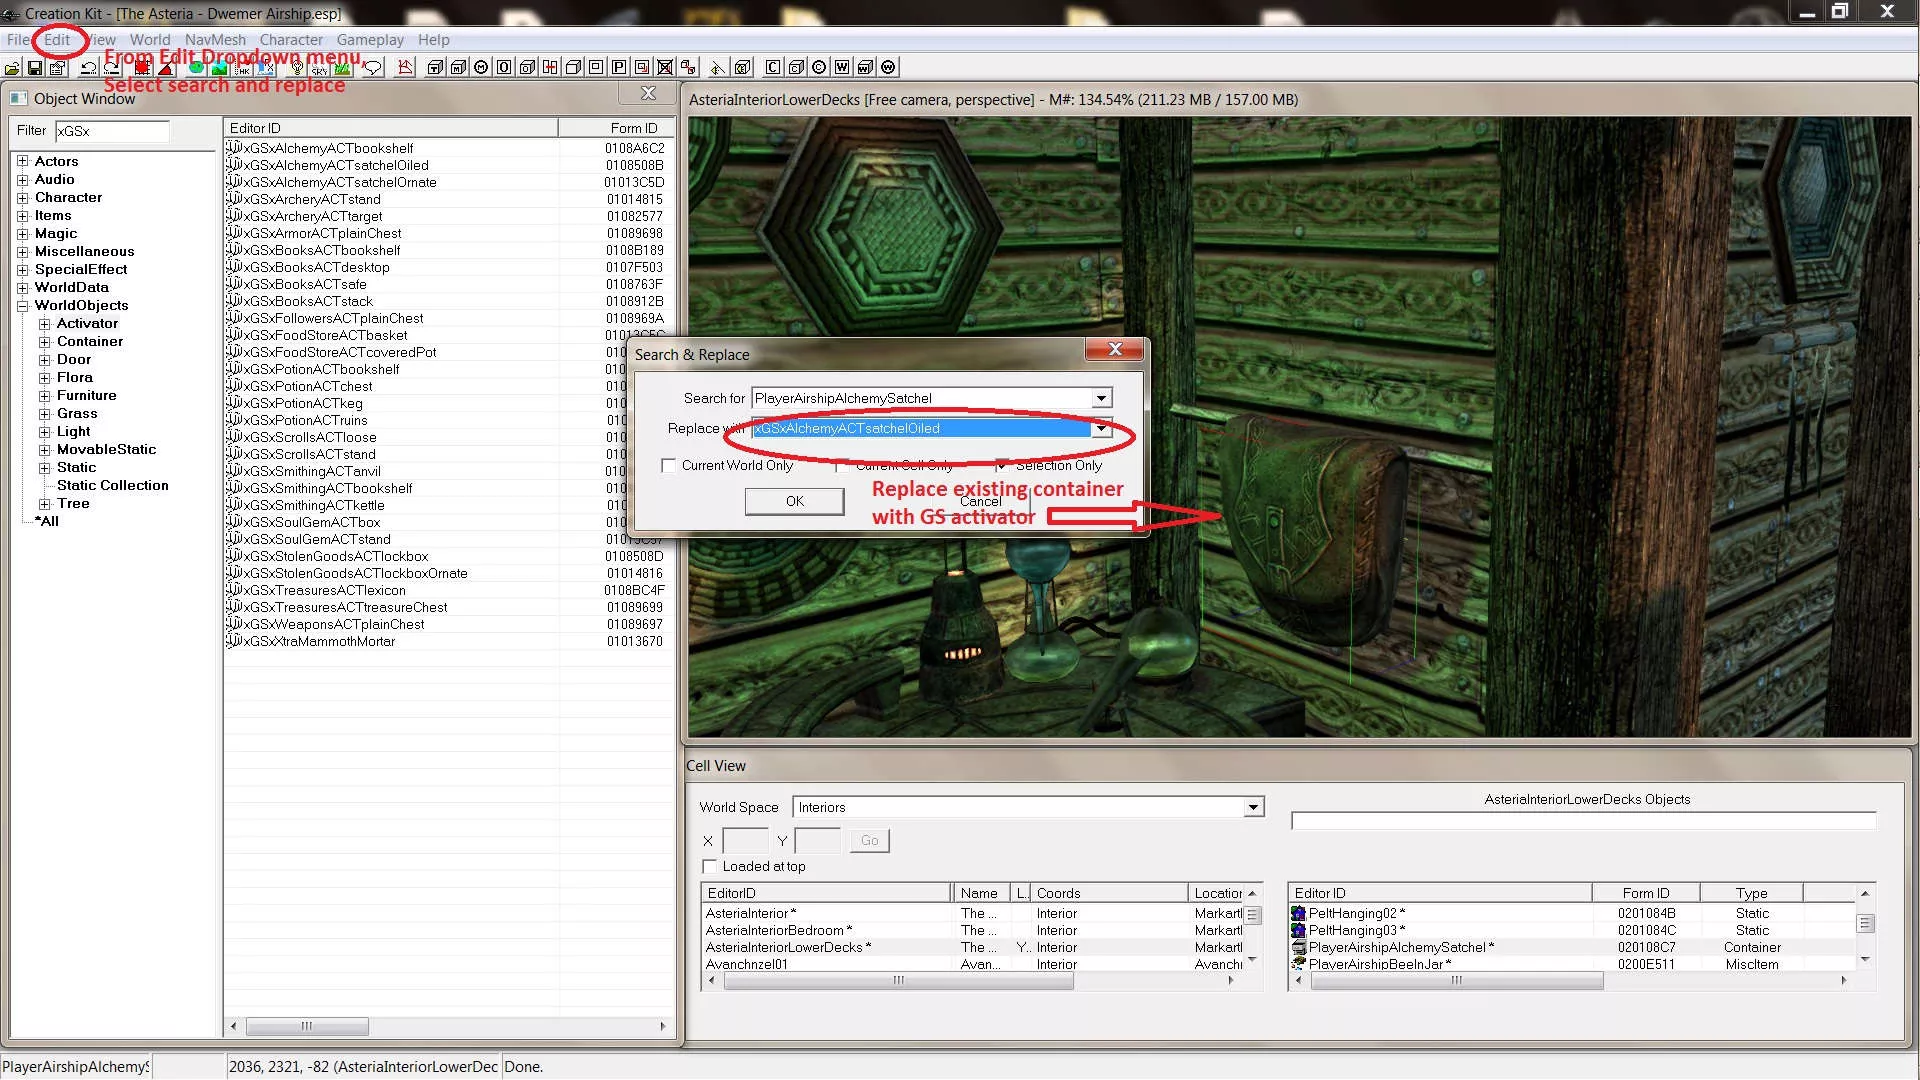
Task: Click the X coordinate field in Cell View
Action: click(x=745, y=841)
